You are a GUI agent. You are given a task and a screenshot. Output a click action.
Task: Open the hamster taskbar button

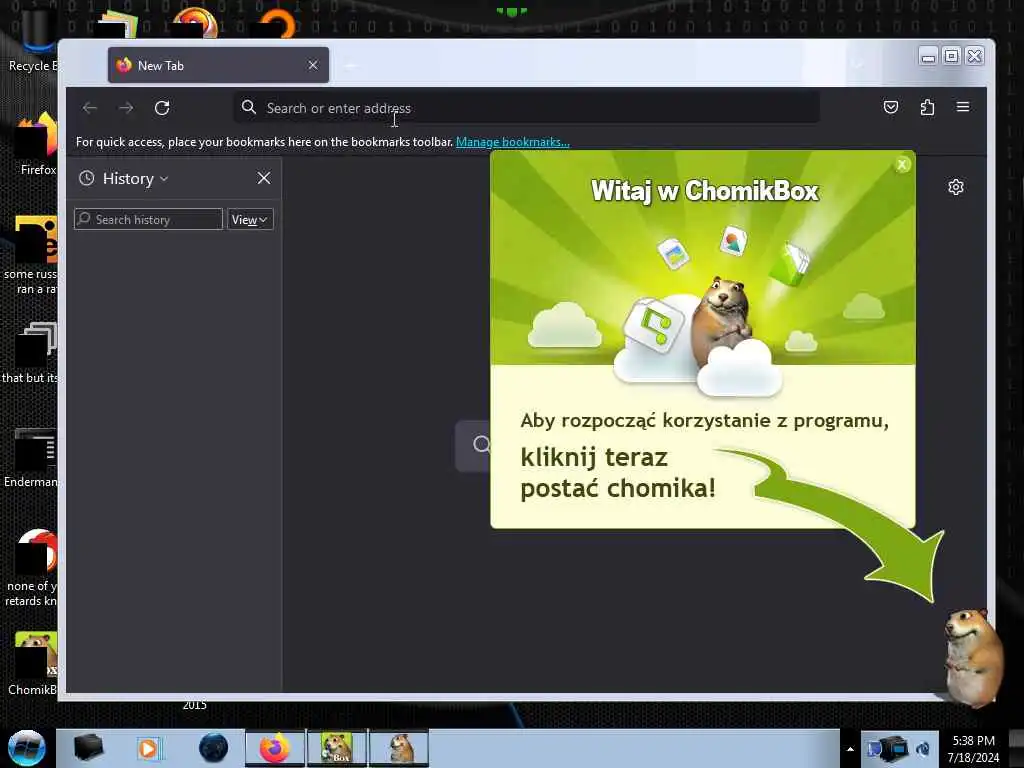click(x=399, y=748)
